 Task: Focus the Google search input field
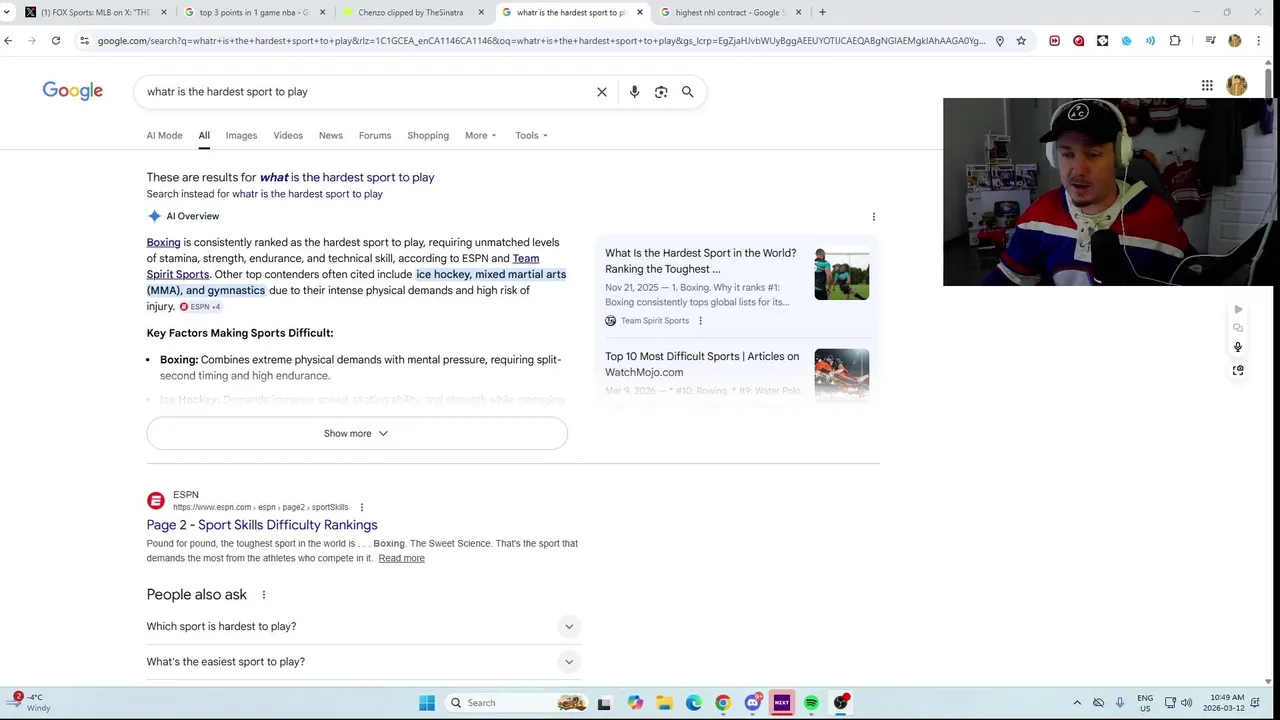click(365, 92)
